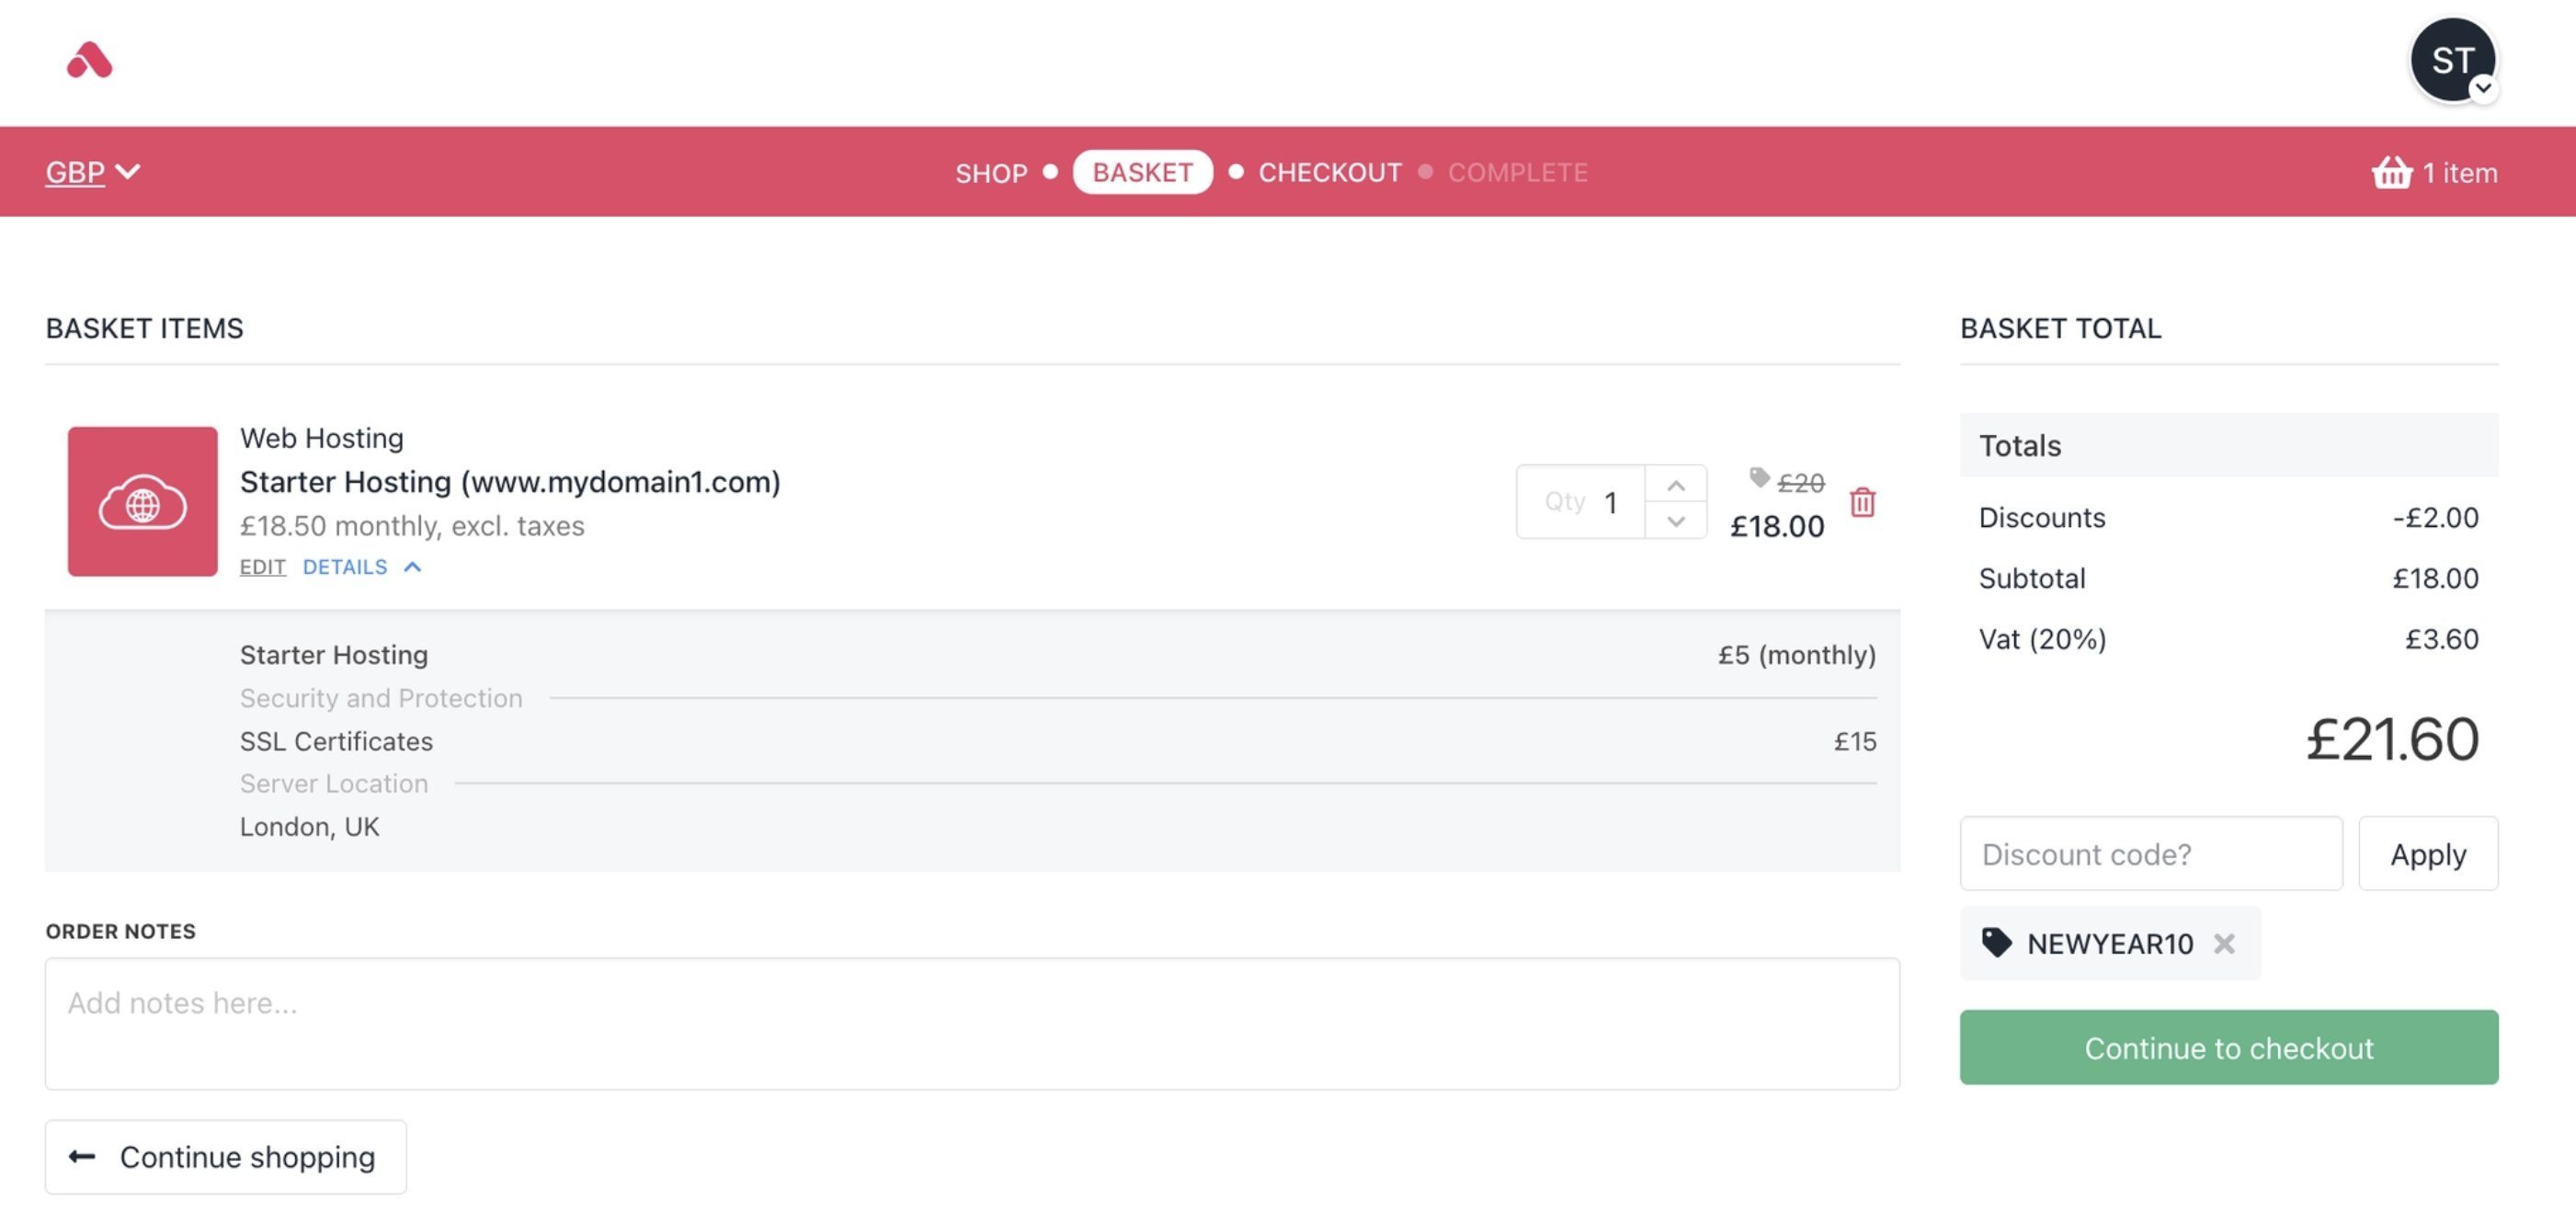Click the struck-through £20 price

click(1800, 483)
